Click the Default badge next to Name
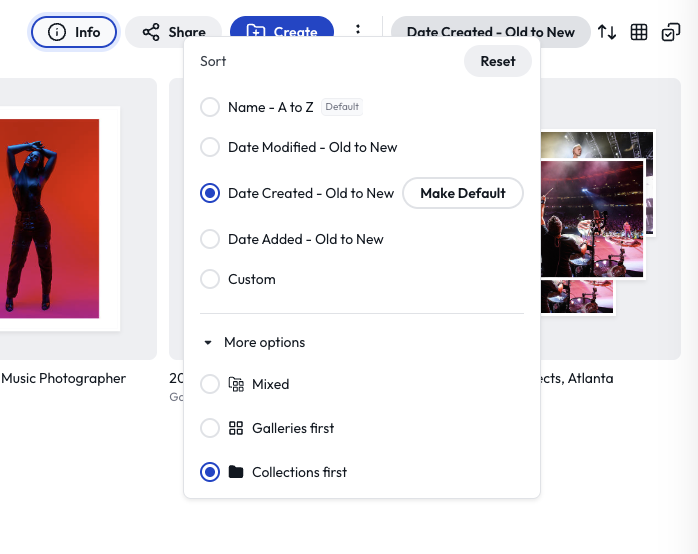 click(342, 107)
